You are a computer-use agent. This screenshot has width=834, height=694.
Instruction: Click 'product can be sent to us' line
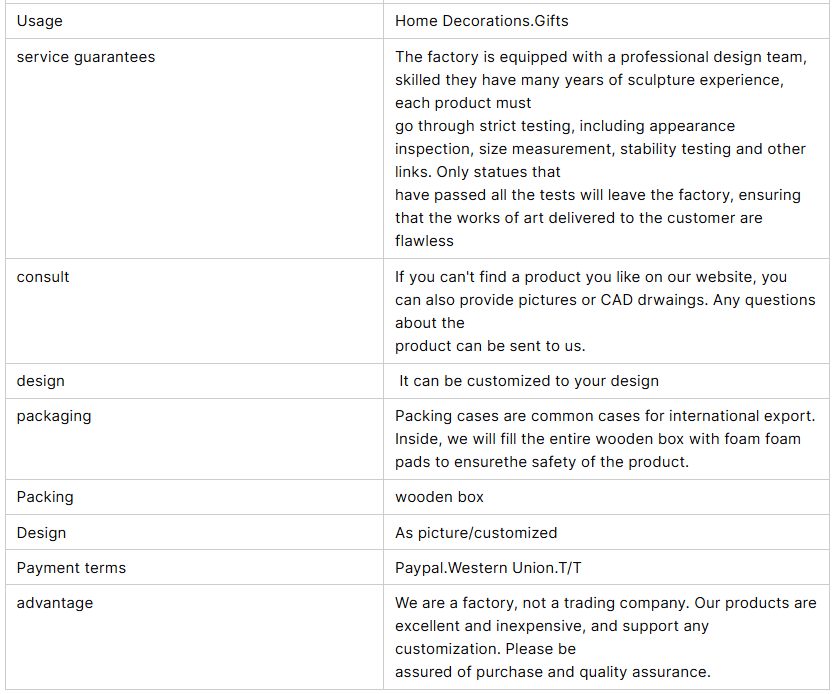click(489, 346)
